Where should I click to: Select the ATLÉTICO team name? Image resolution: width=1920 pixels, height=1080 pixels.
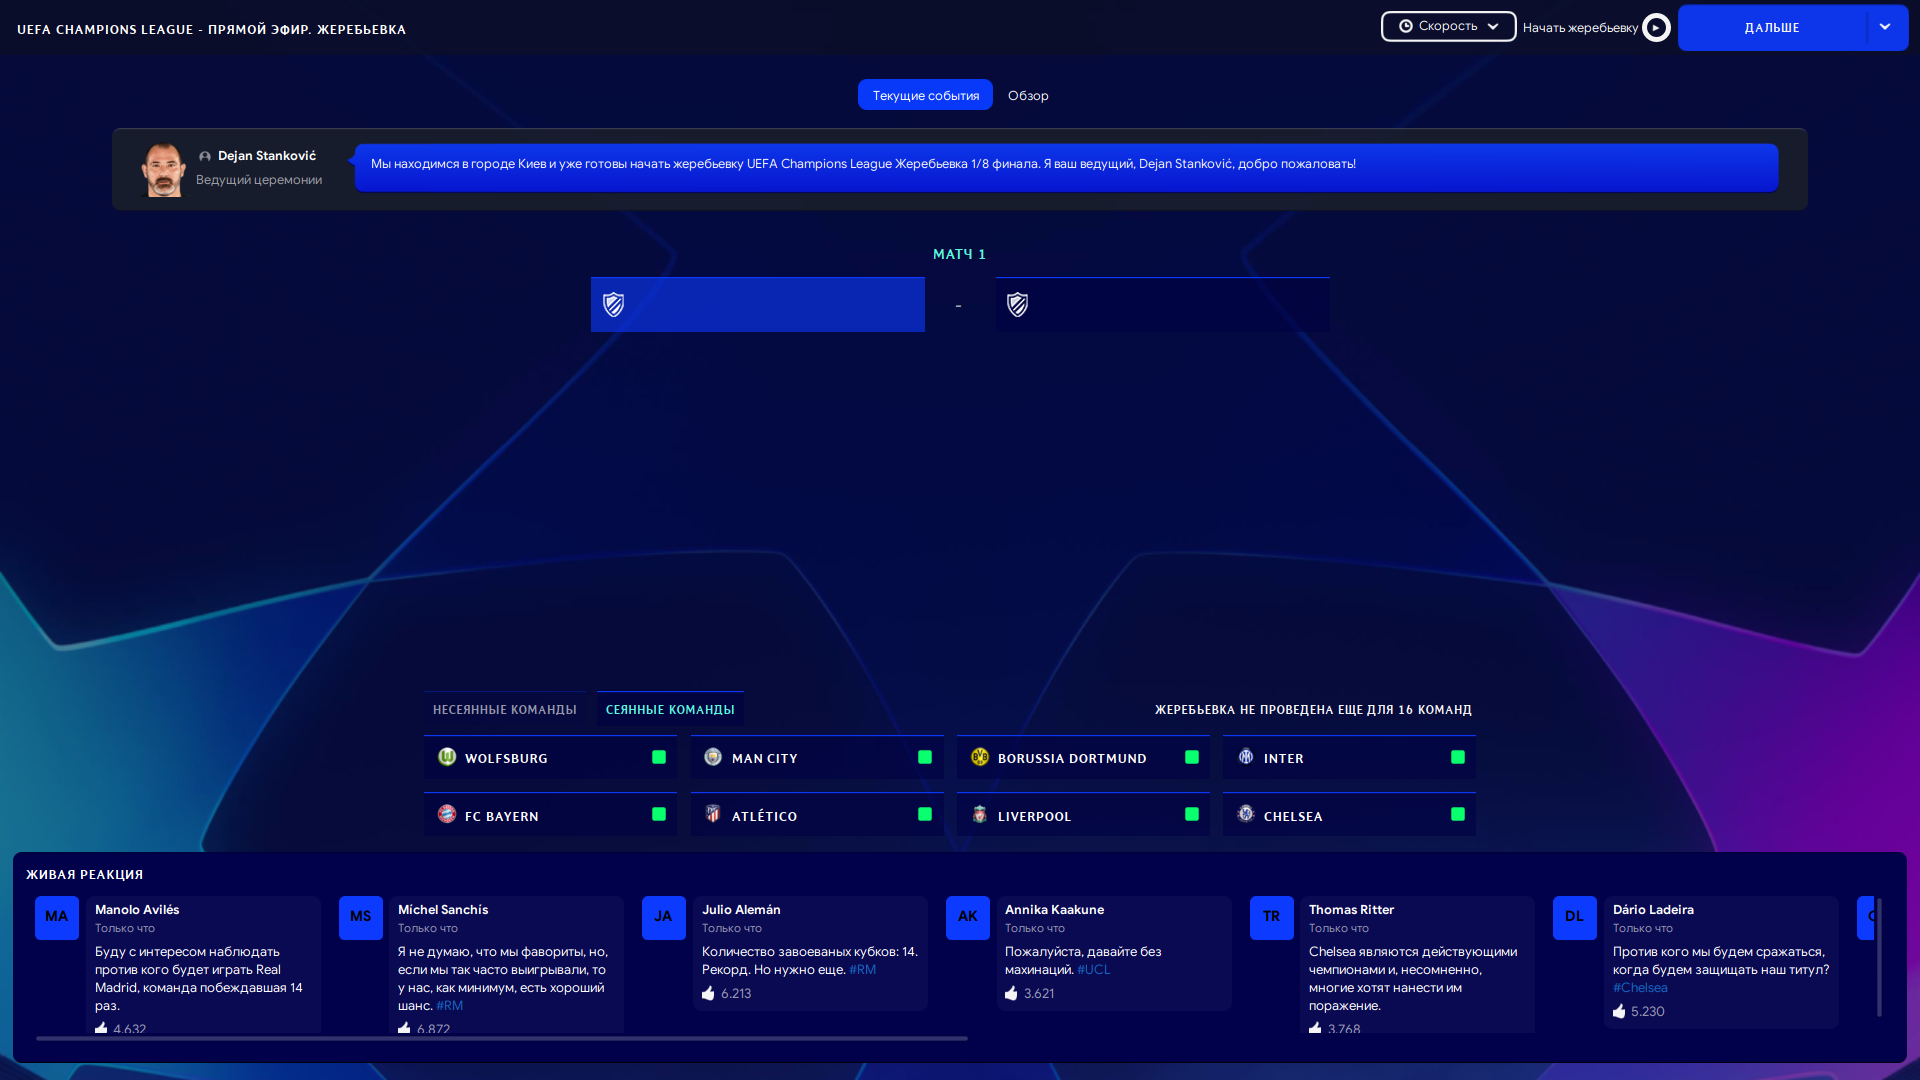point(764,817)
